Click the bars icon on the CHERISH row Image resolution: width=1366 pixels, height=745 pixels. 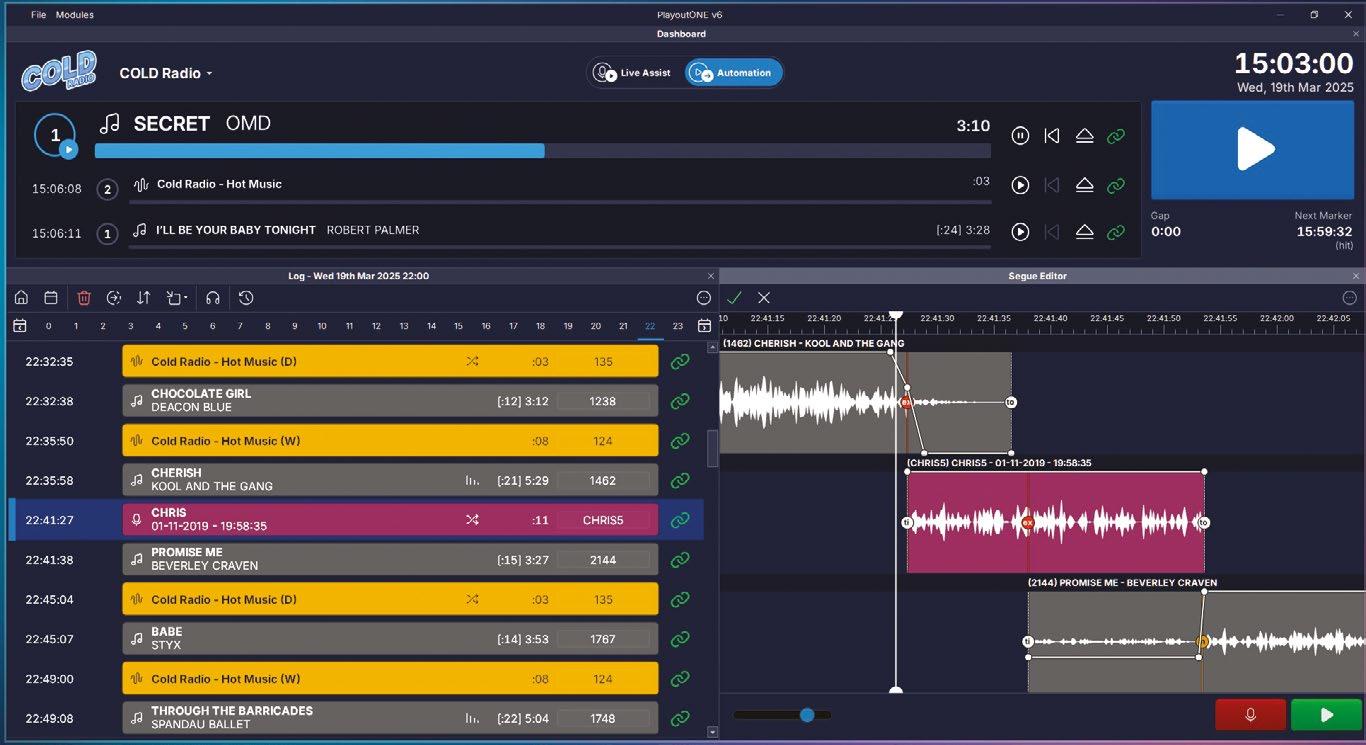[x=472, y=481]
